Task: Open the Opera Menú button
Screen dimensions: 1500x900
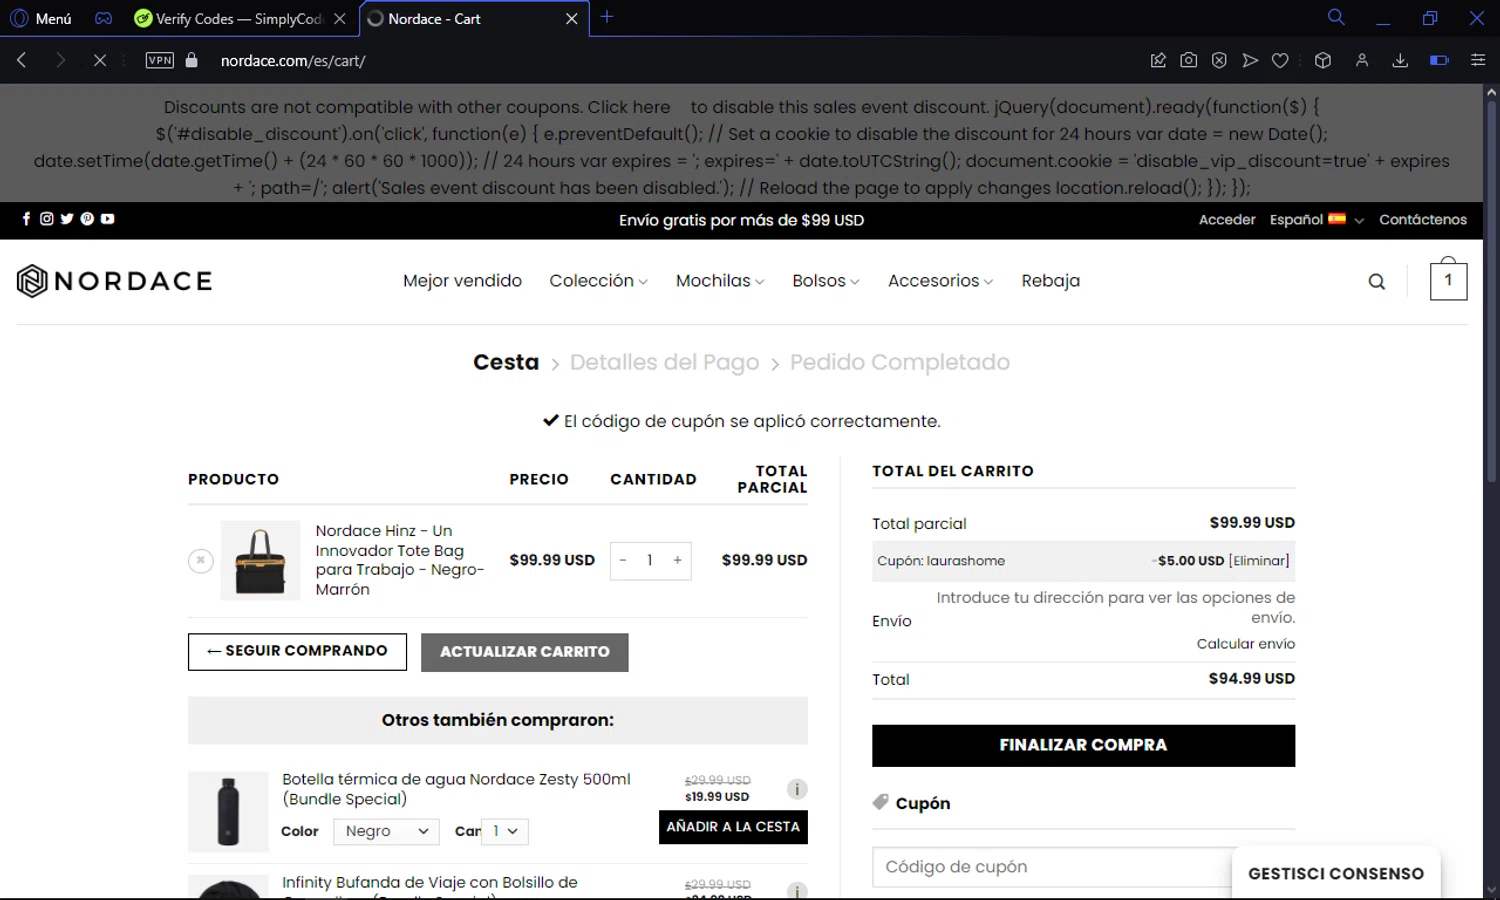Action: click(x=41, y=18)
